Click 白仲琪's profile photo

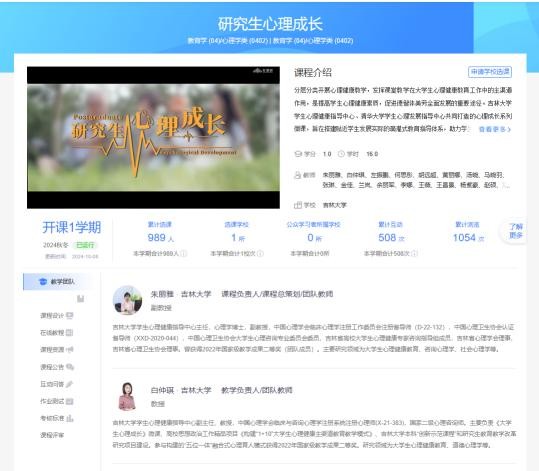pyautogui.click(x=127, y=396)
